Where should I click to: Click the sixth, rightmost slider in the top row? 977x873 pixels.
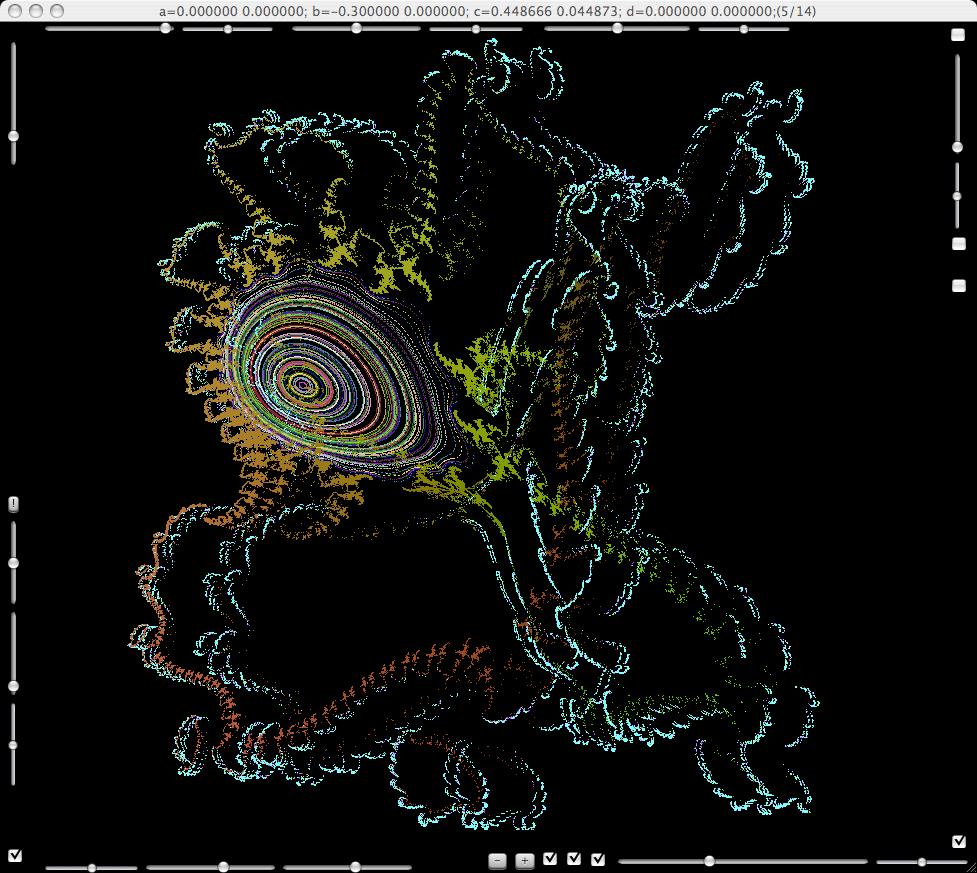[x=744, y=29]
